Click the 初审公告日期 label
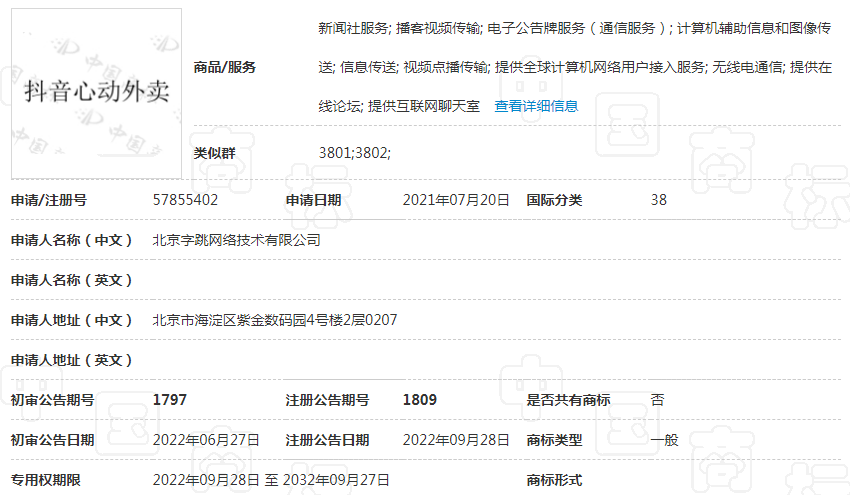 53,440
